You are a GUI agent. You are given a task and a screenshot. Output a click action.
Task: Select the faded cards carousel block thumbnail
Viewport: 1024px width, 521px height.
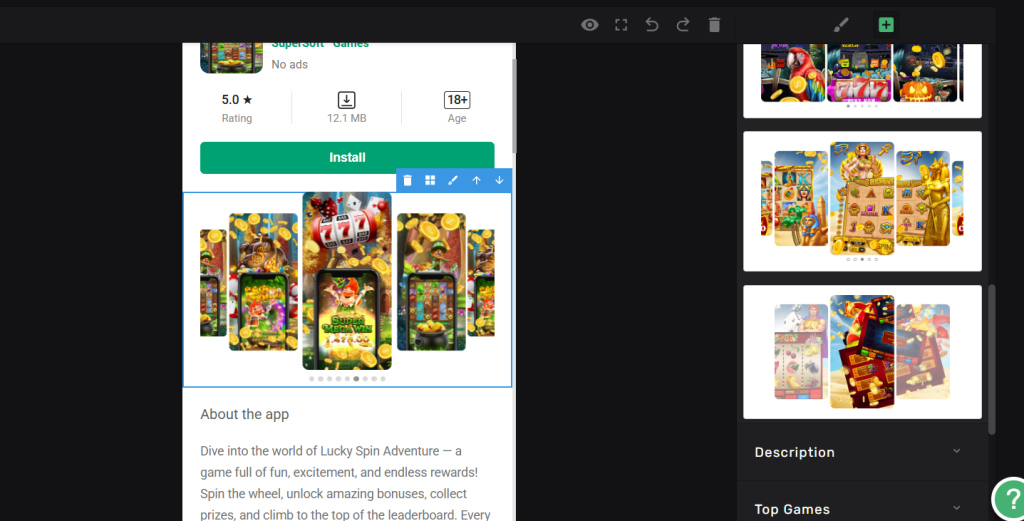tap(862, 351)
